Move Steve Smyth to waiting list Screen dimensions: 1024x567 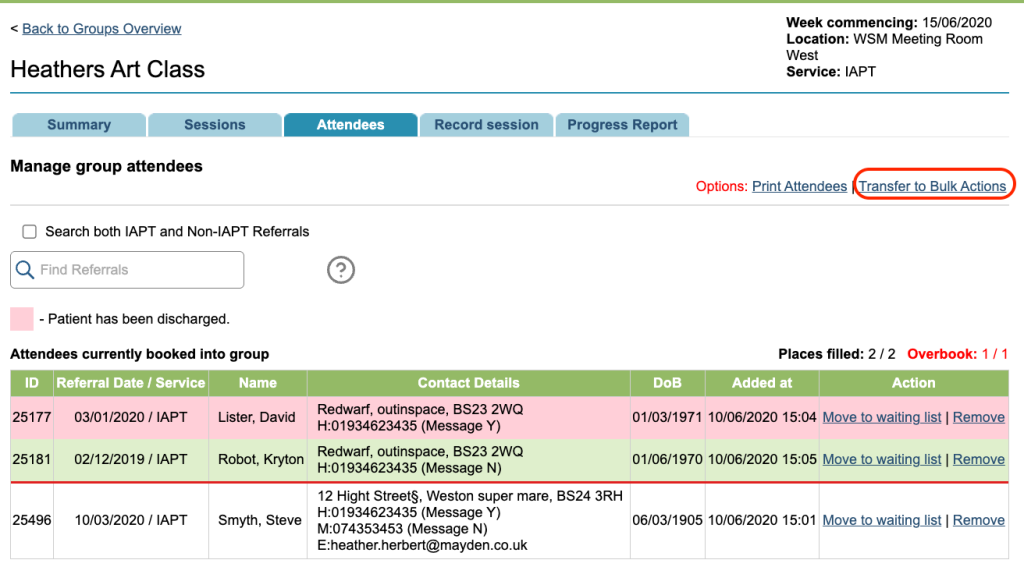click(881, 520)
